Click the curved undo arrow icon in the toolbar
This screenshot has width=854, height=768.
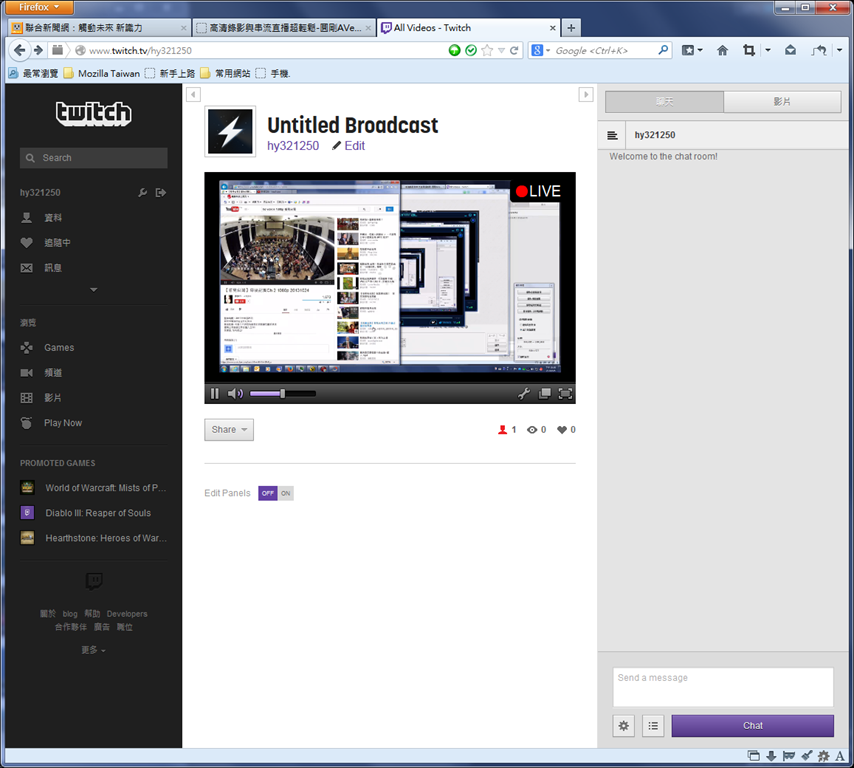(819, 50)
